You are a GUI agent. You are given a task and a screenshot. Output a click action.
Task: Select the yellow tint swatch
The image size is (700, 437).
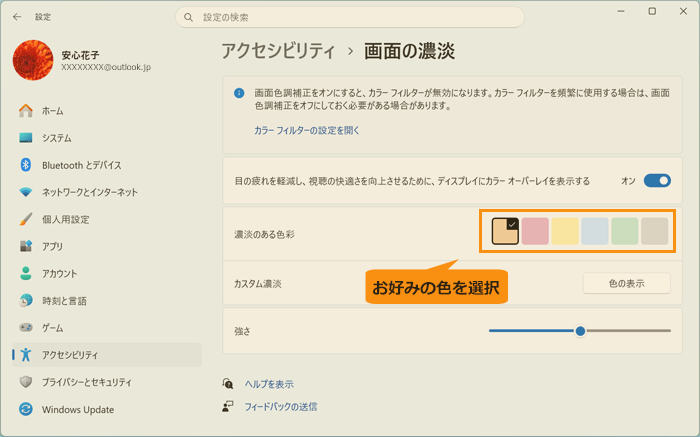click(x=565, y=231)
